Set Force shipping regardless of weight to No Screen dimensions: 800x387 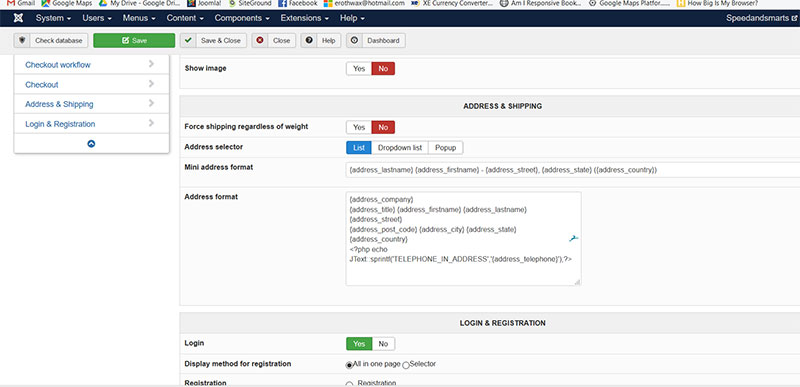(383, 127)
